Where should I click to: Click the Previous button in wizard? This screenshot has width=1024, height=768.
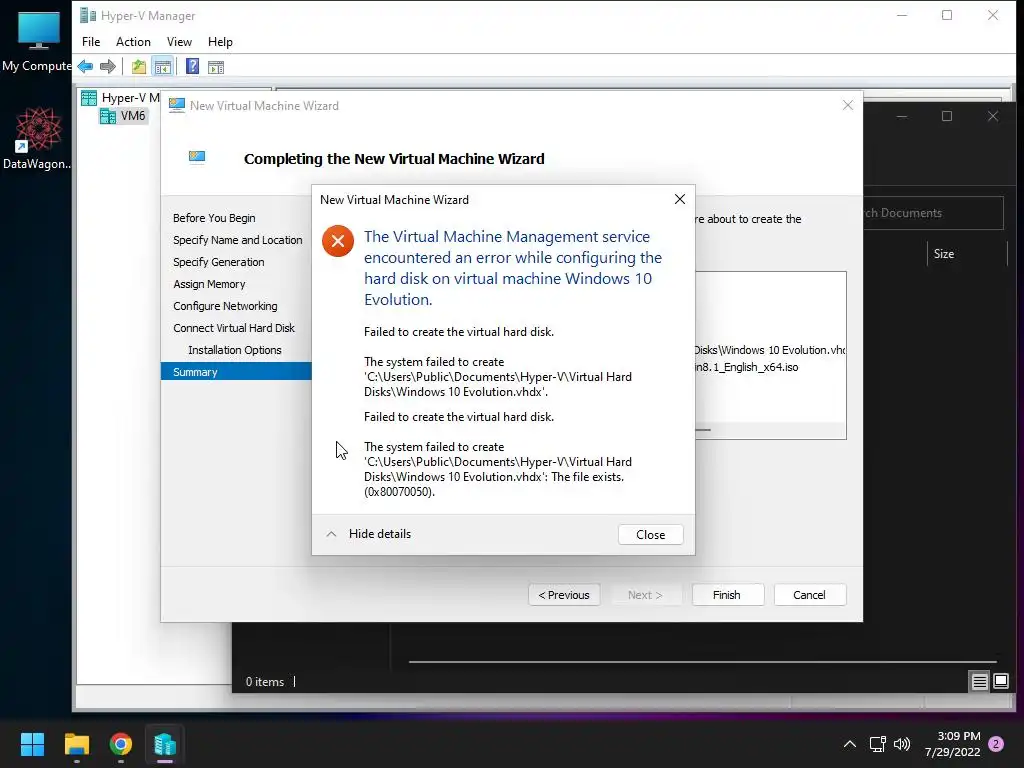pos(564,595)
